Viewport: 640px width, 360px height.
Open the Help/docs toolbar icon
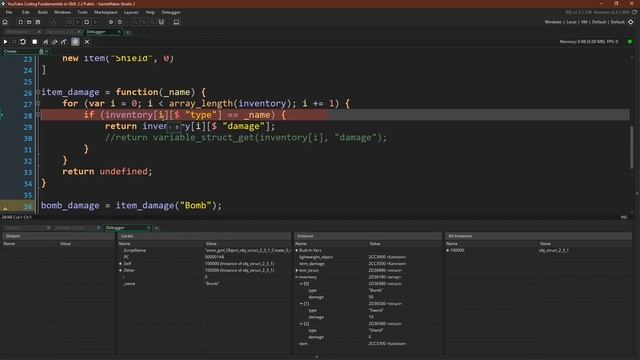pyautogui.click(x=120, y=22)
